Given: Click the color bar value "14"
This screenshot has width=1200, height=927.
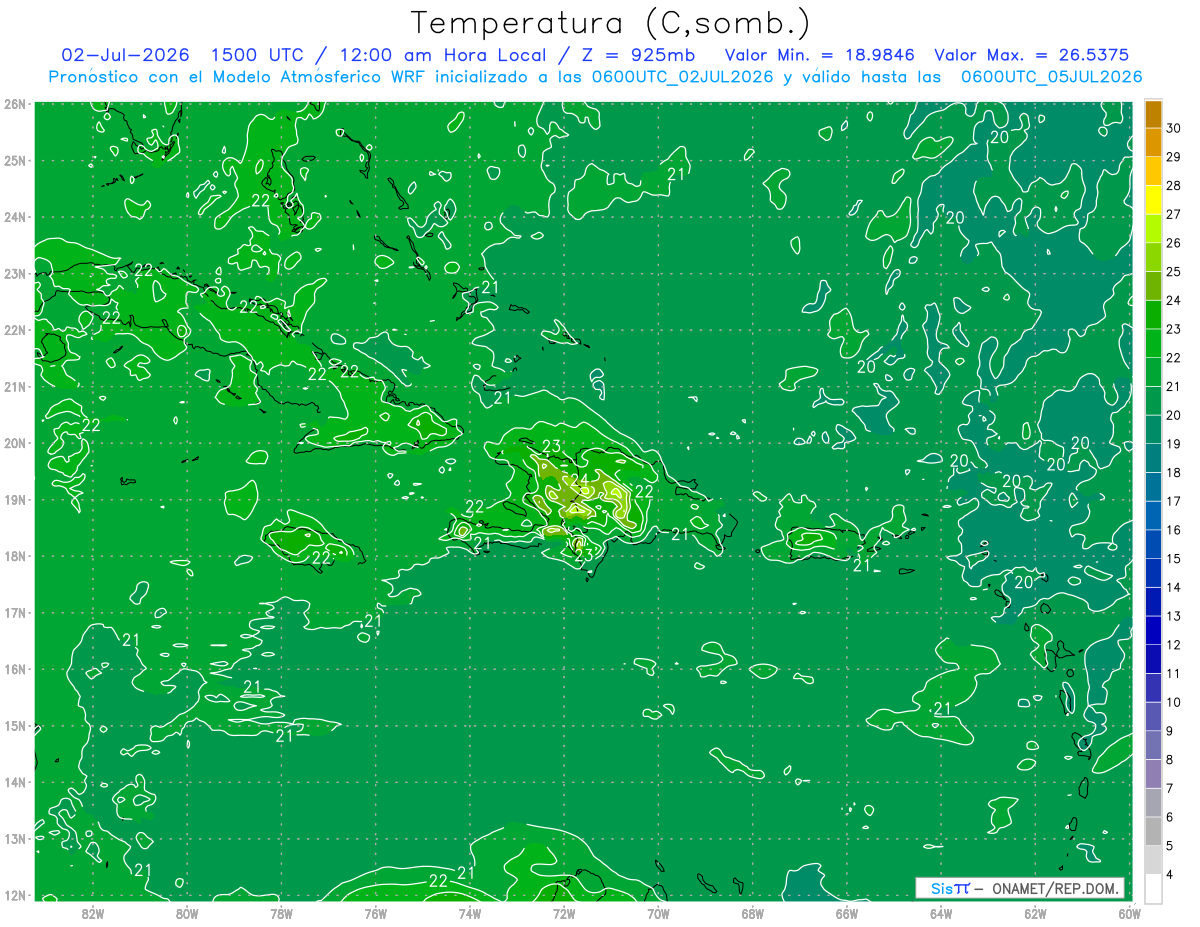Looking at the screenshot, I should pos(1174,587).
